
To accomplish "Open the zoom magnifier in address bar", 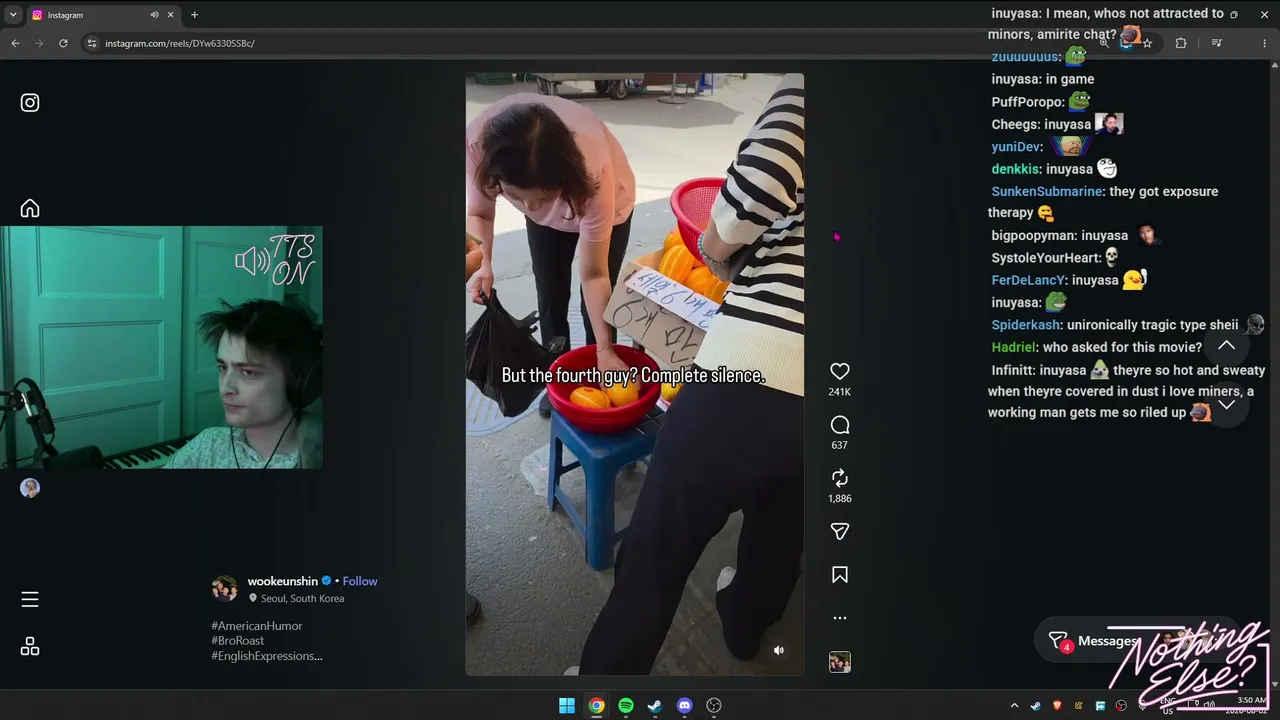I will click(x=1104, y=43).
